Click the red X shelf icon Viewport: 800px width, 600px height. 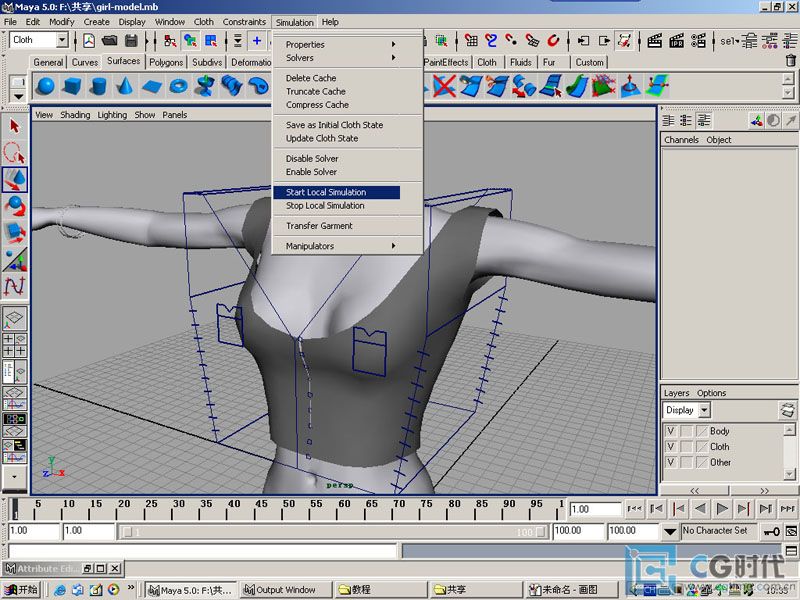pos(444,86)
